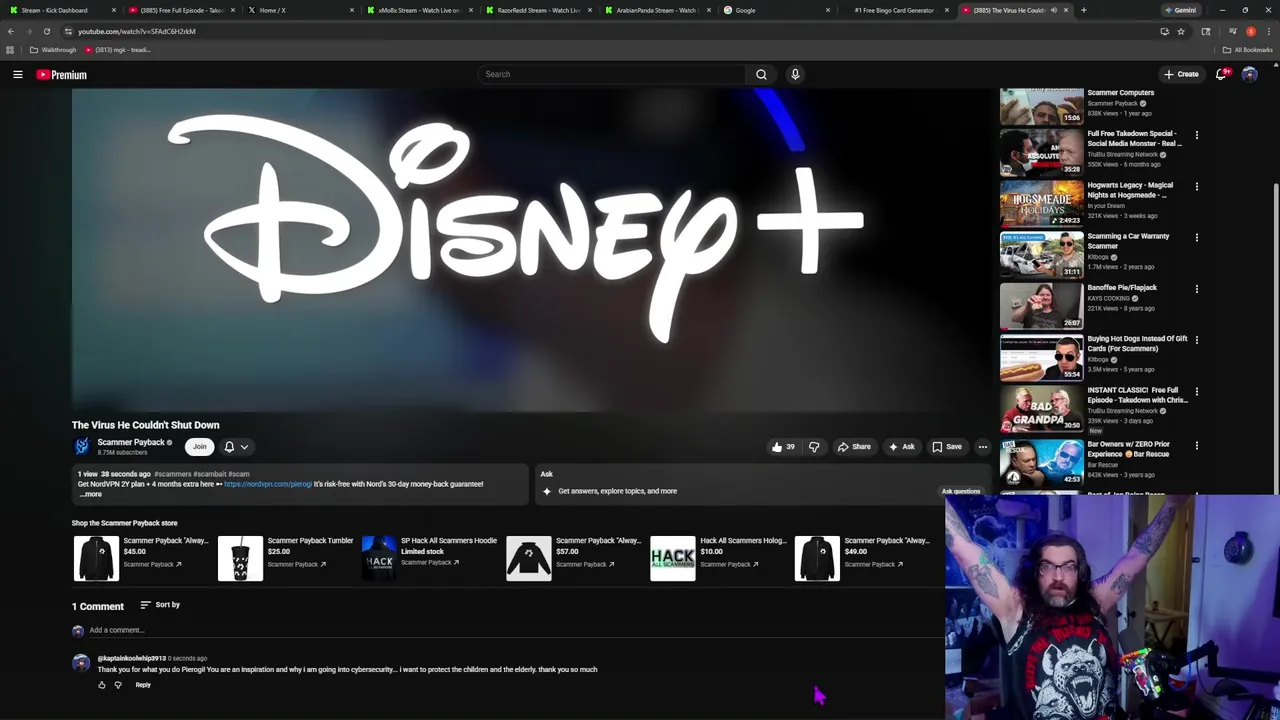Click the Share button
Viewport: 1280px width, 720px height.
tap(854, 447)
